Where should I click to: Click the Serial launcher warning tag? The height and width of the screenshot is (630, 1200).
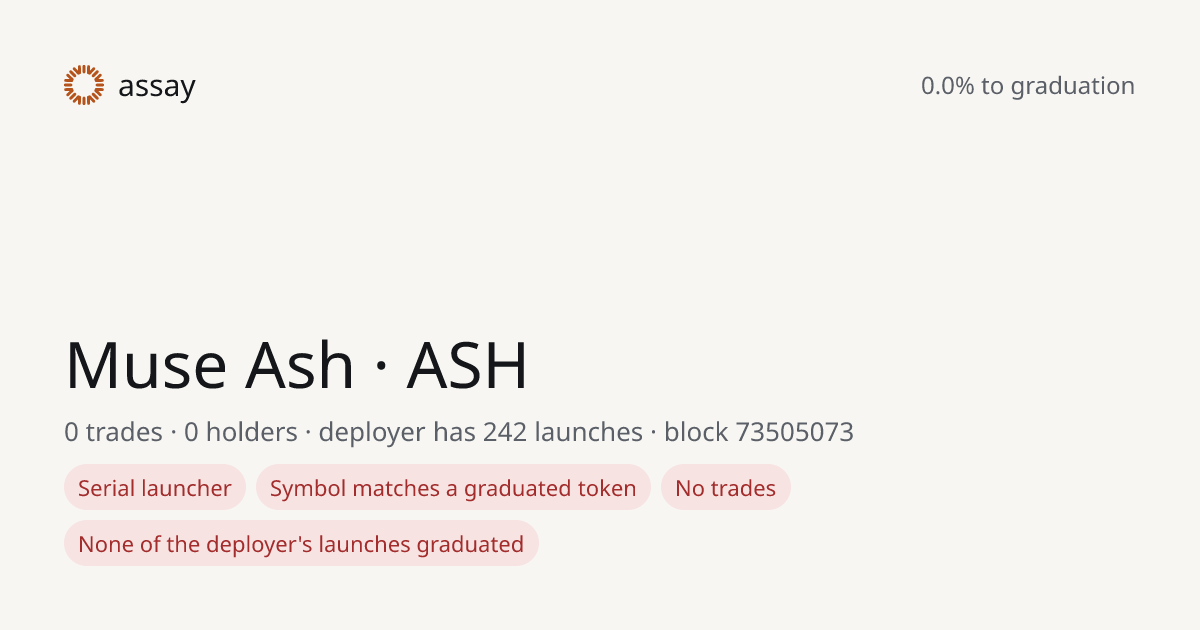click(155, 488)
